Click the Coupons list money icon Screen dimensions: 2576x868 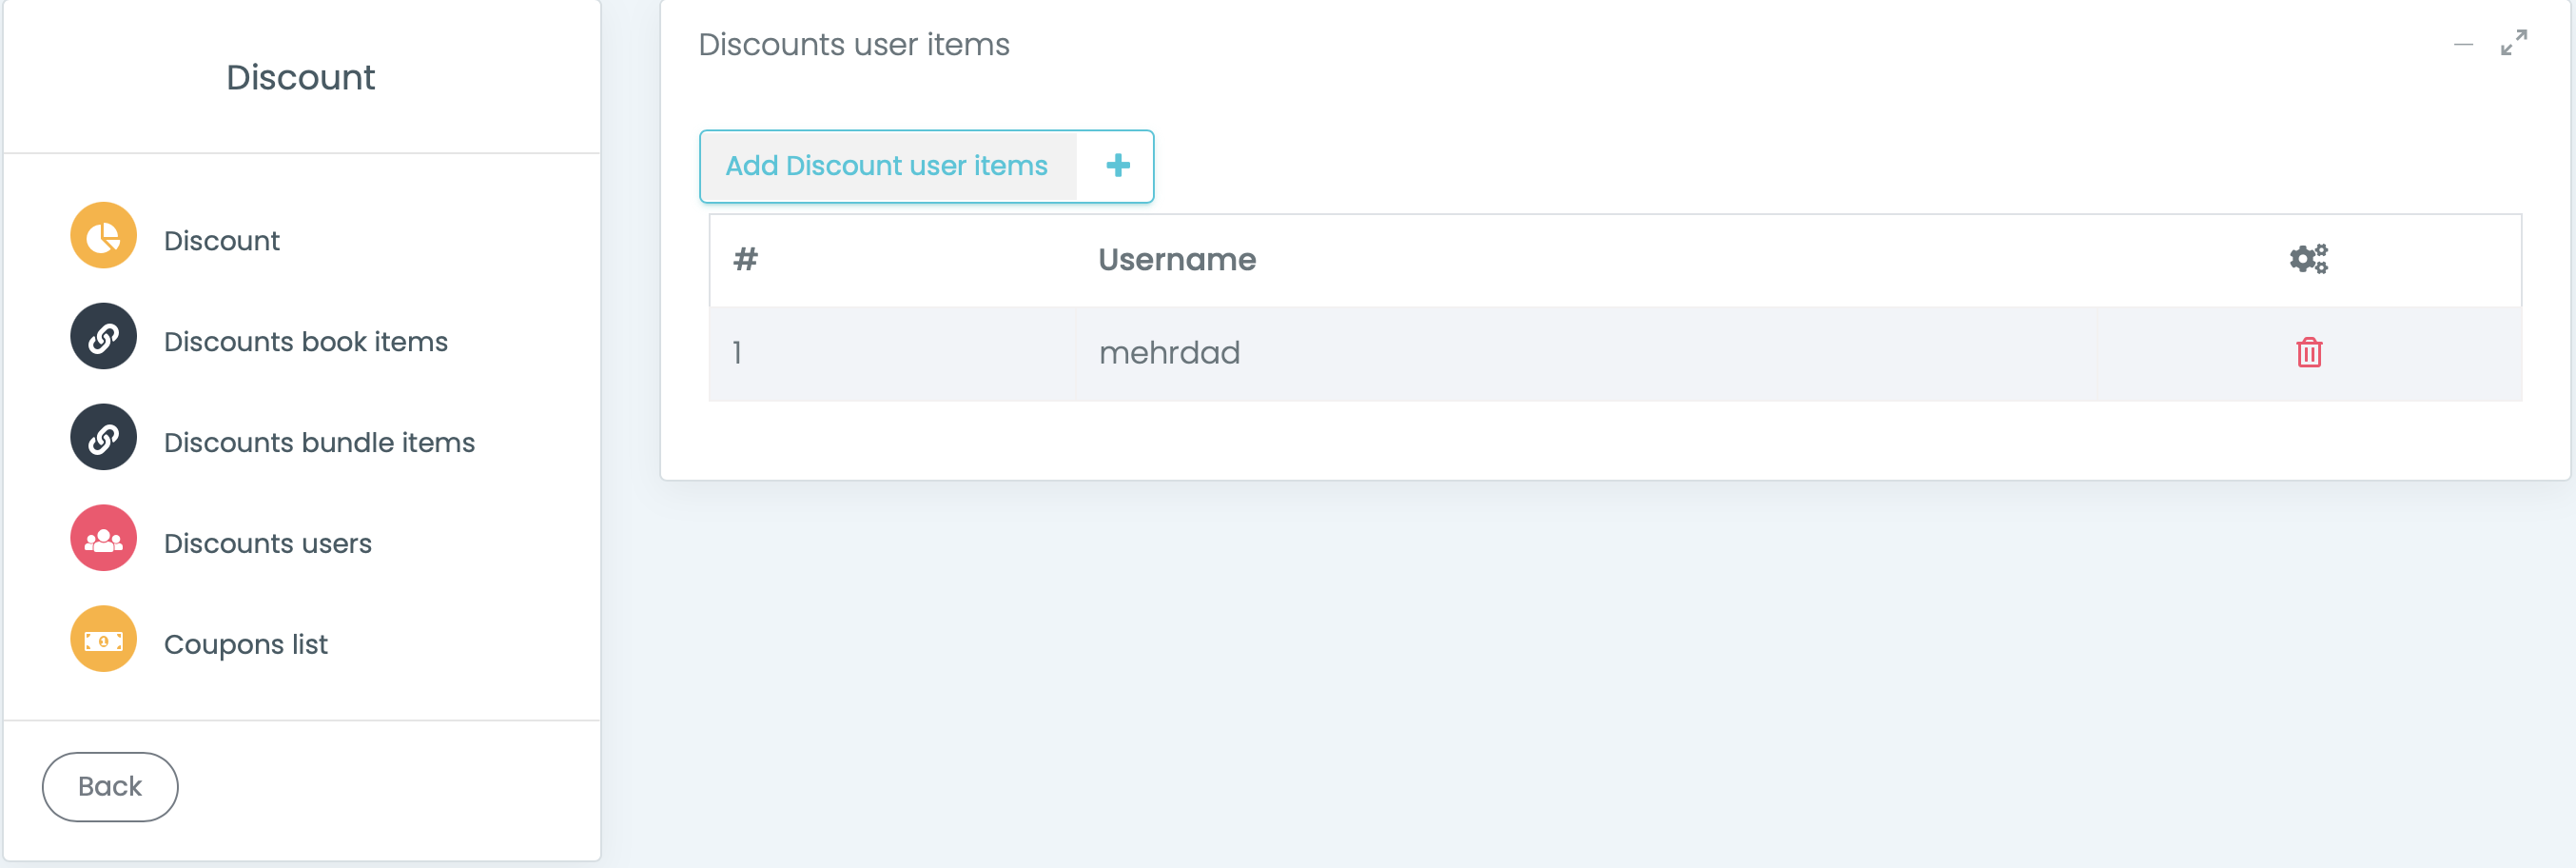103,640
